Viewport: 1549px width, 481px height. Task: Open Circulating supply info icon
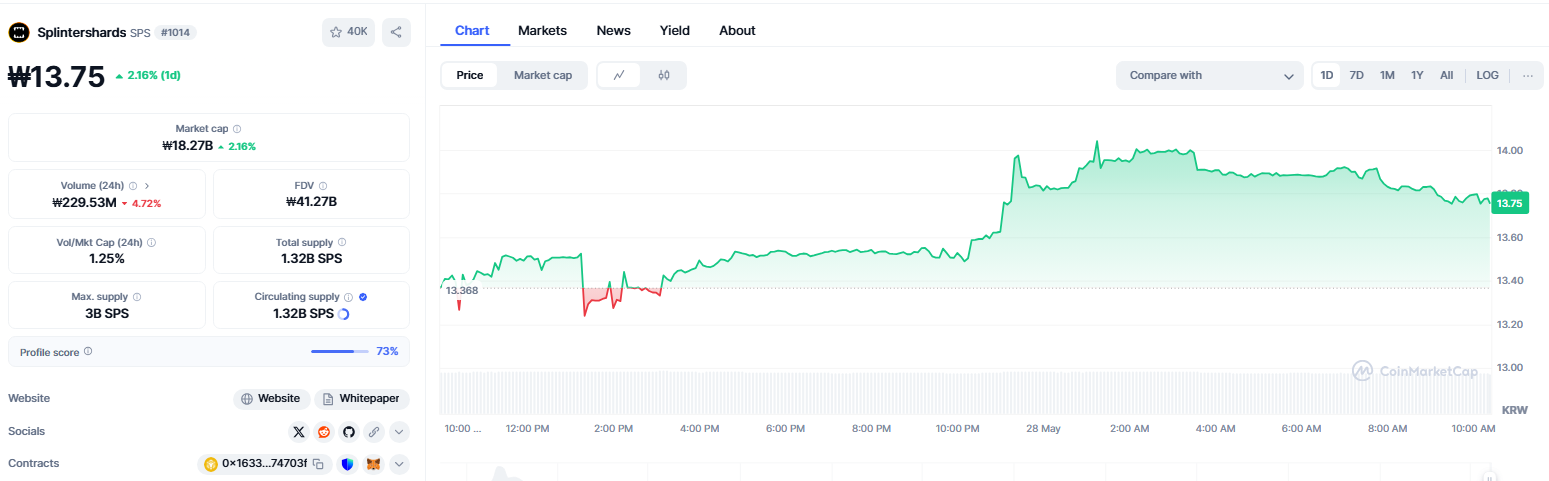(348, 297)
